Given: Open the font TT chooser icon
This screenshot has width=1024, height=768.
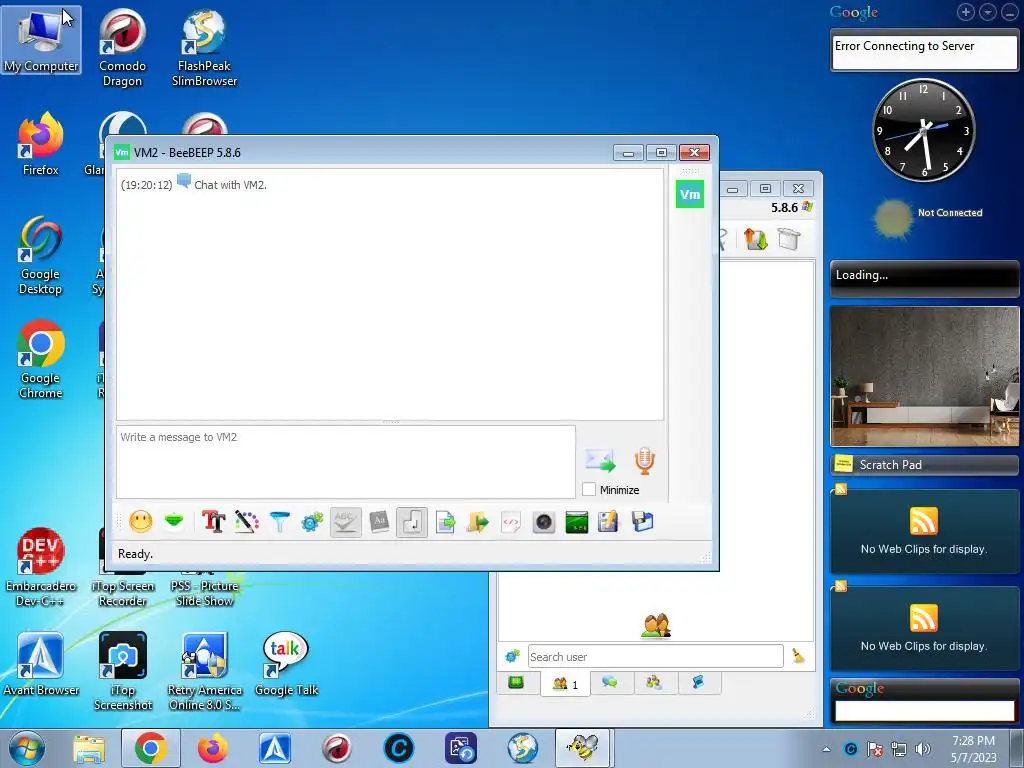Looking at the screenshot, I should (x=213, y=522).
